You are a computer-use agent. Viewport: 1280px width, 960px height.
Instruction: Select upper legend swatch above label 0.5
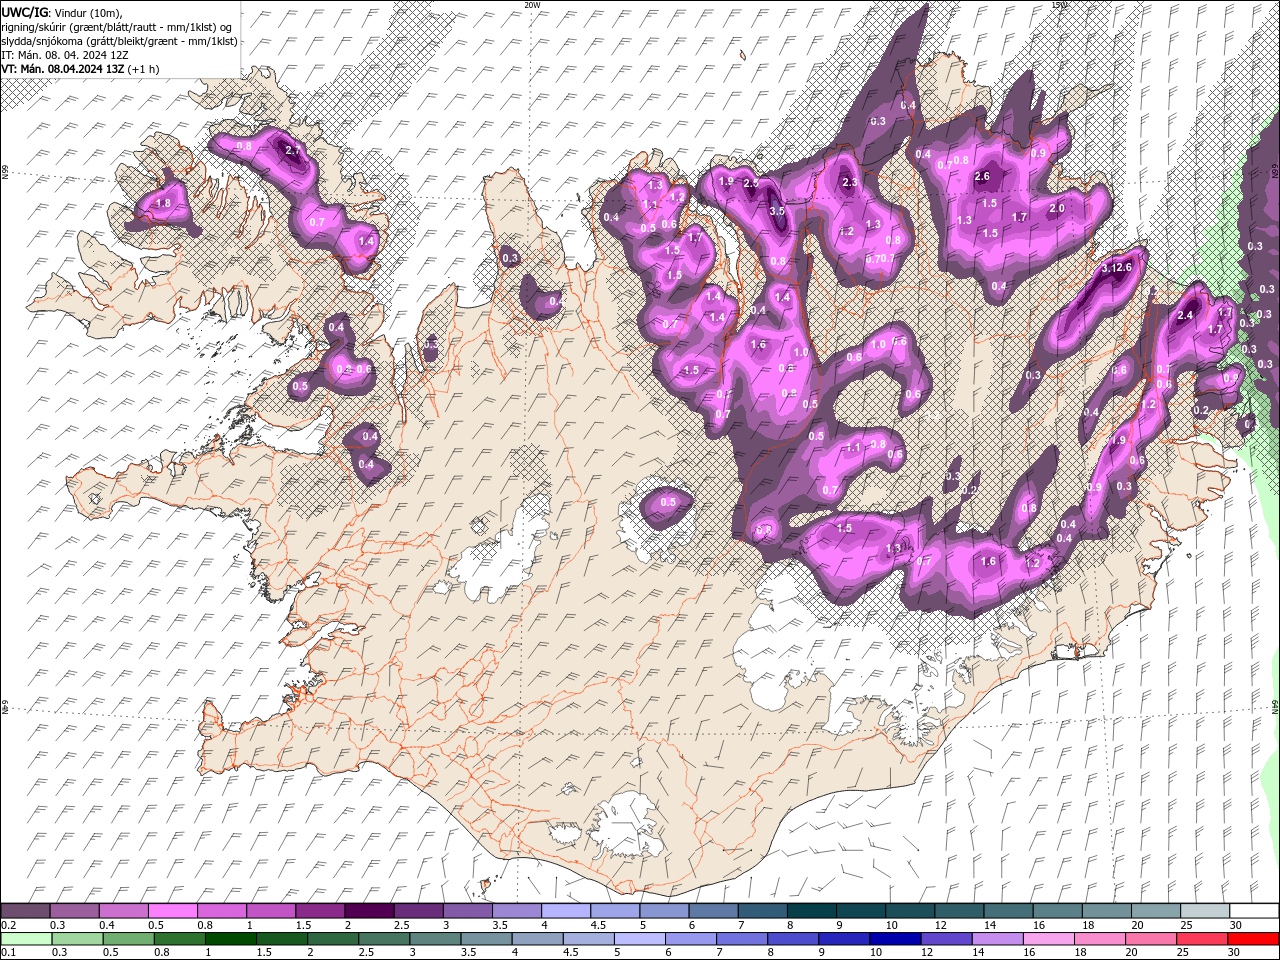pos(172,911)
